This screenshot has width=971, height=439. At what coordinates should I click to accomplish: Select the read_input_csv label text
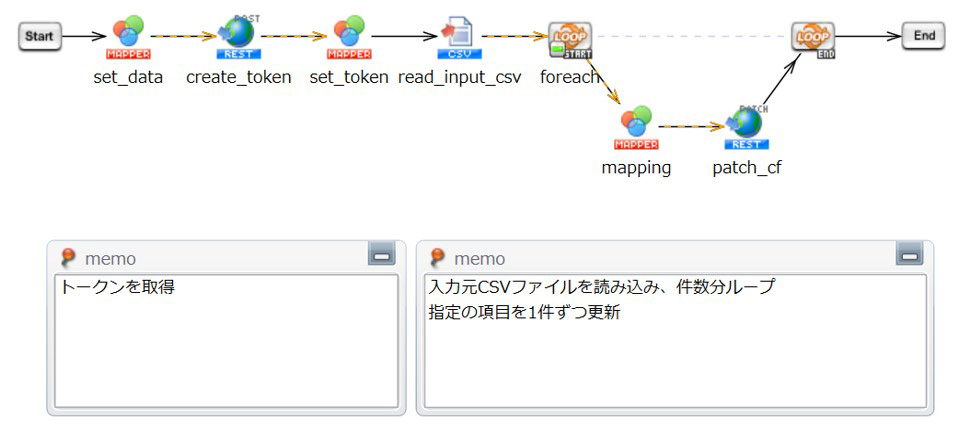[x=459, y=78]
